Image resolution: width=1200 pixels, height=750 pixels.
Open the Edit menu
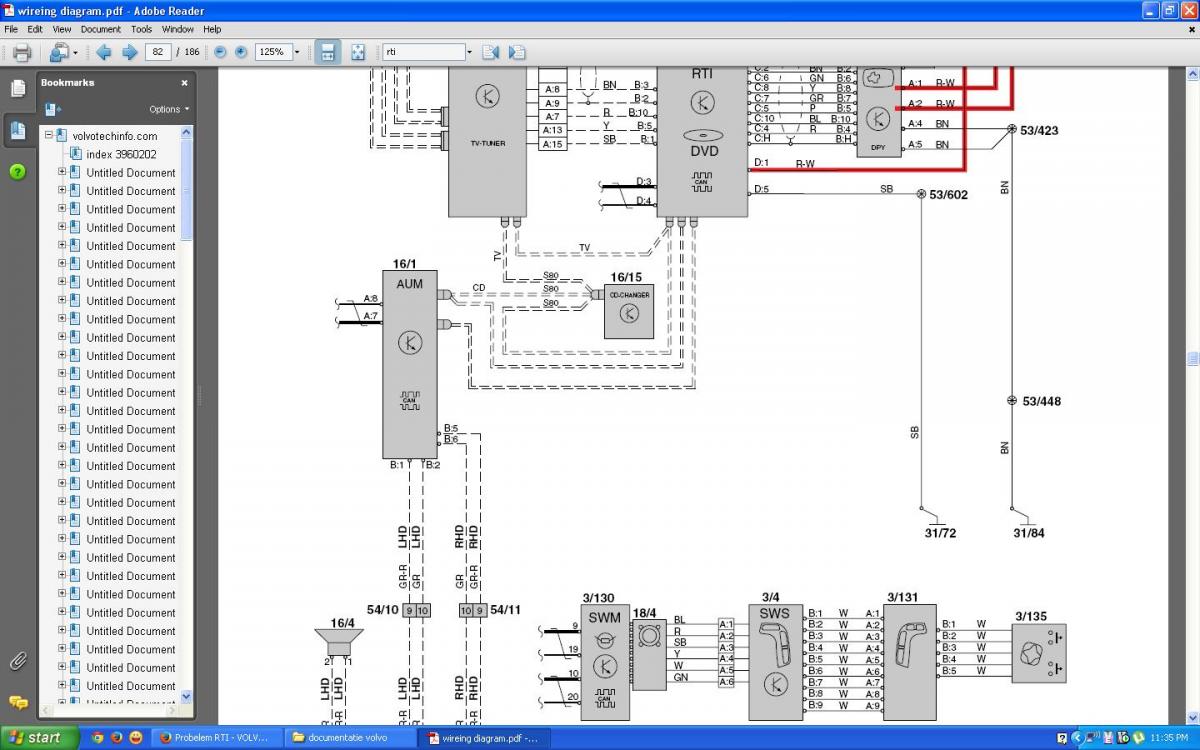point(35,29)
